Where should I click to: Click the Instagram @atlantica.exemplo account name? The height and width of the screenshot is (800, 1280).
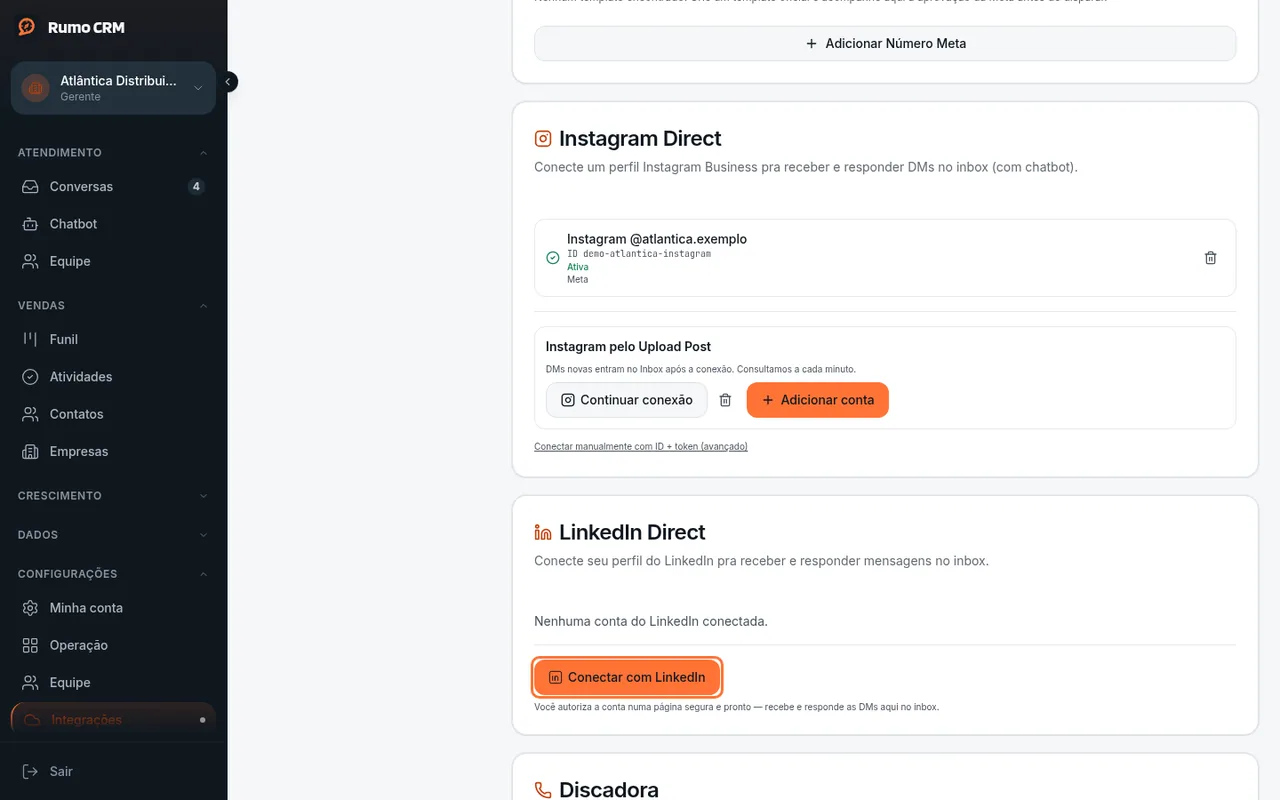coord(657,239)
